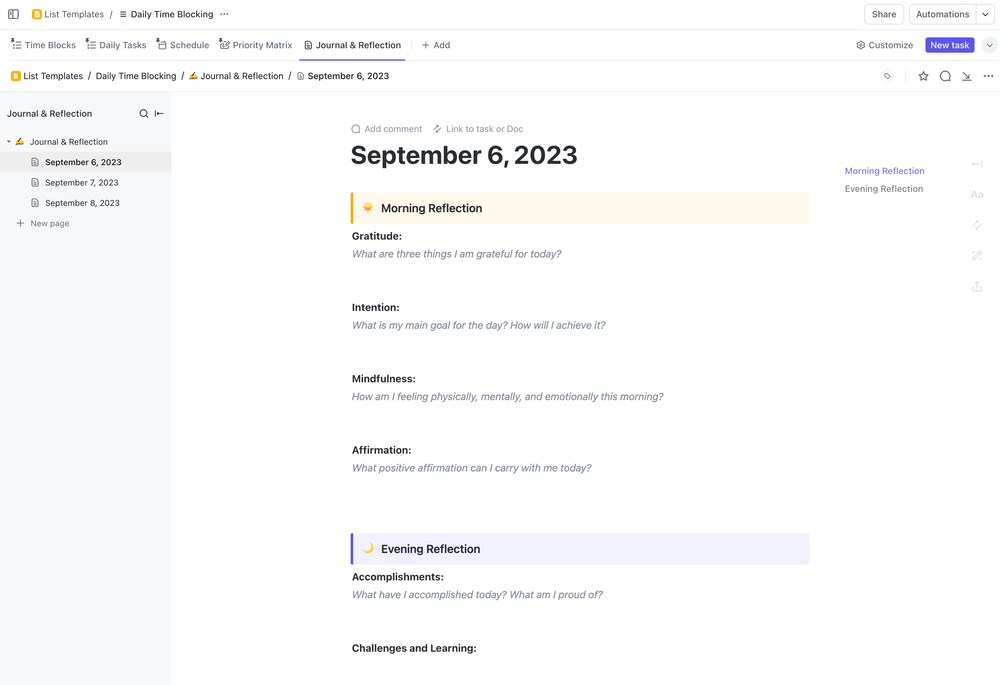Toggle the left sidebar panel icon

coord(13,14)
